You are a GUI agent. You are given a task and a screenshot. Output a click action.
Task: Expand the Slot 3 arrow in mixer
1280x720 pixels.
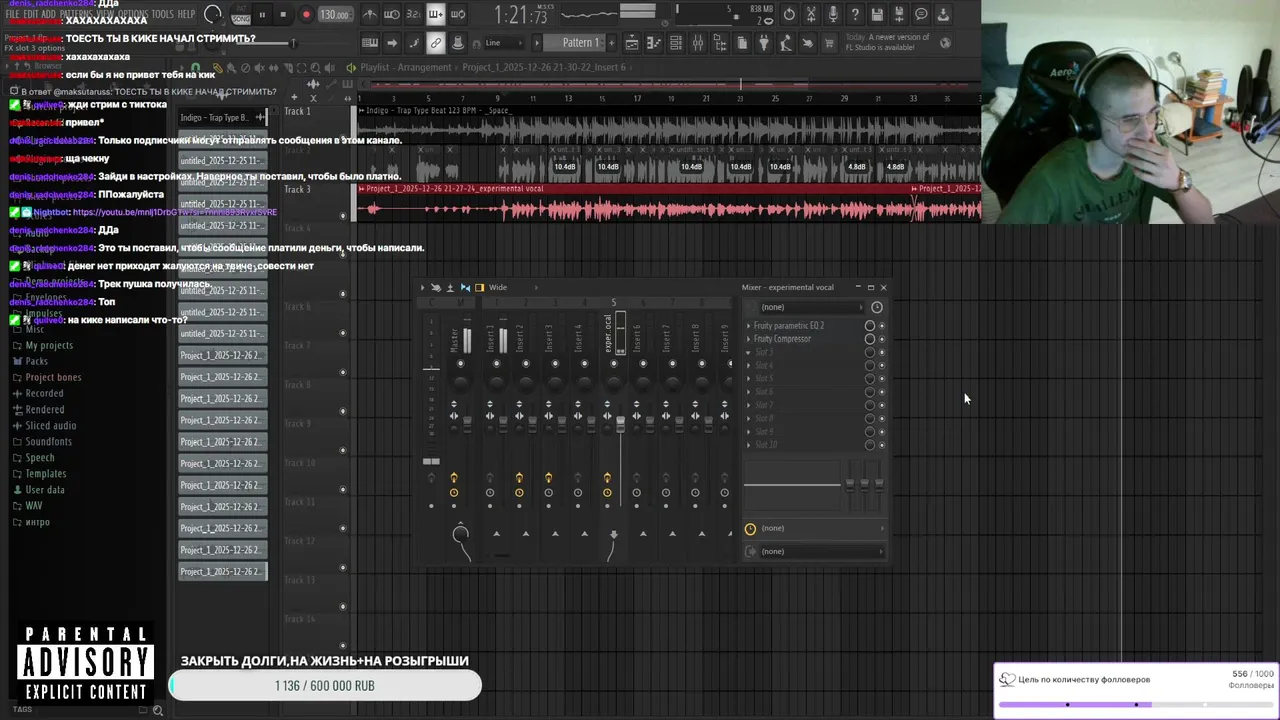point(748,352)
